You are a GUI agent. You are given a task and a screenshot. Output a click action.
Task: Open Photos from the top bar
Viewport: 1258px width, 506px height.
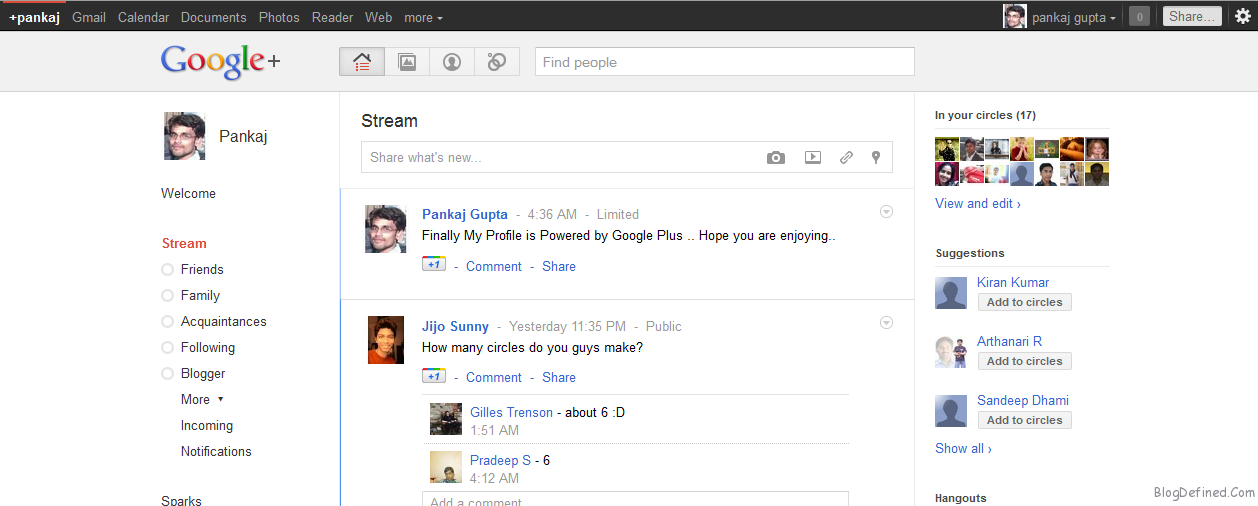279,17
